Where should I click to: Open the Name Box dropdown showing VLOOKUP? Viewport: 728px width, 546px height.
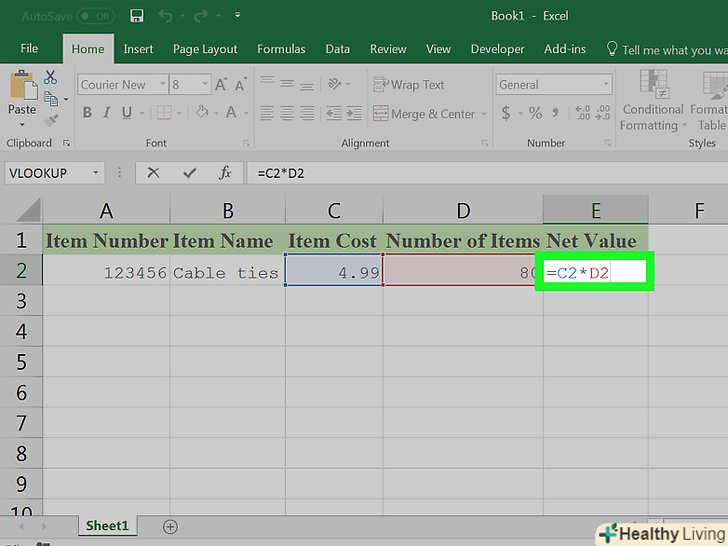pos(97,172)
